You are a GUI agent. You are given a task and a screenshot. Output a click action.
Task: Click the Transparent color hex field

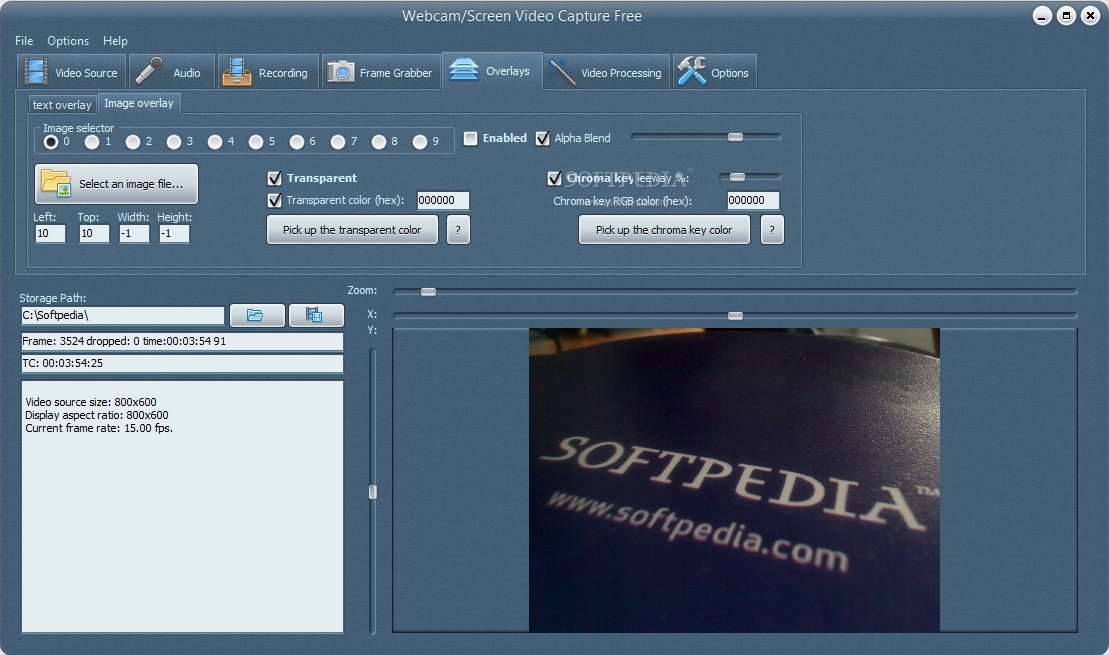pyautogui.click(x=443, y=200)
